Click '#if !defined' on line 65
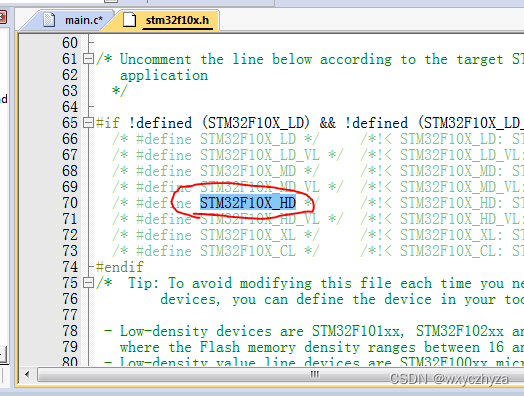This screenshot has width=524, height=396. [144, 123]
